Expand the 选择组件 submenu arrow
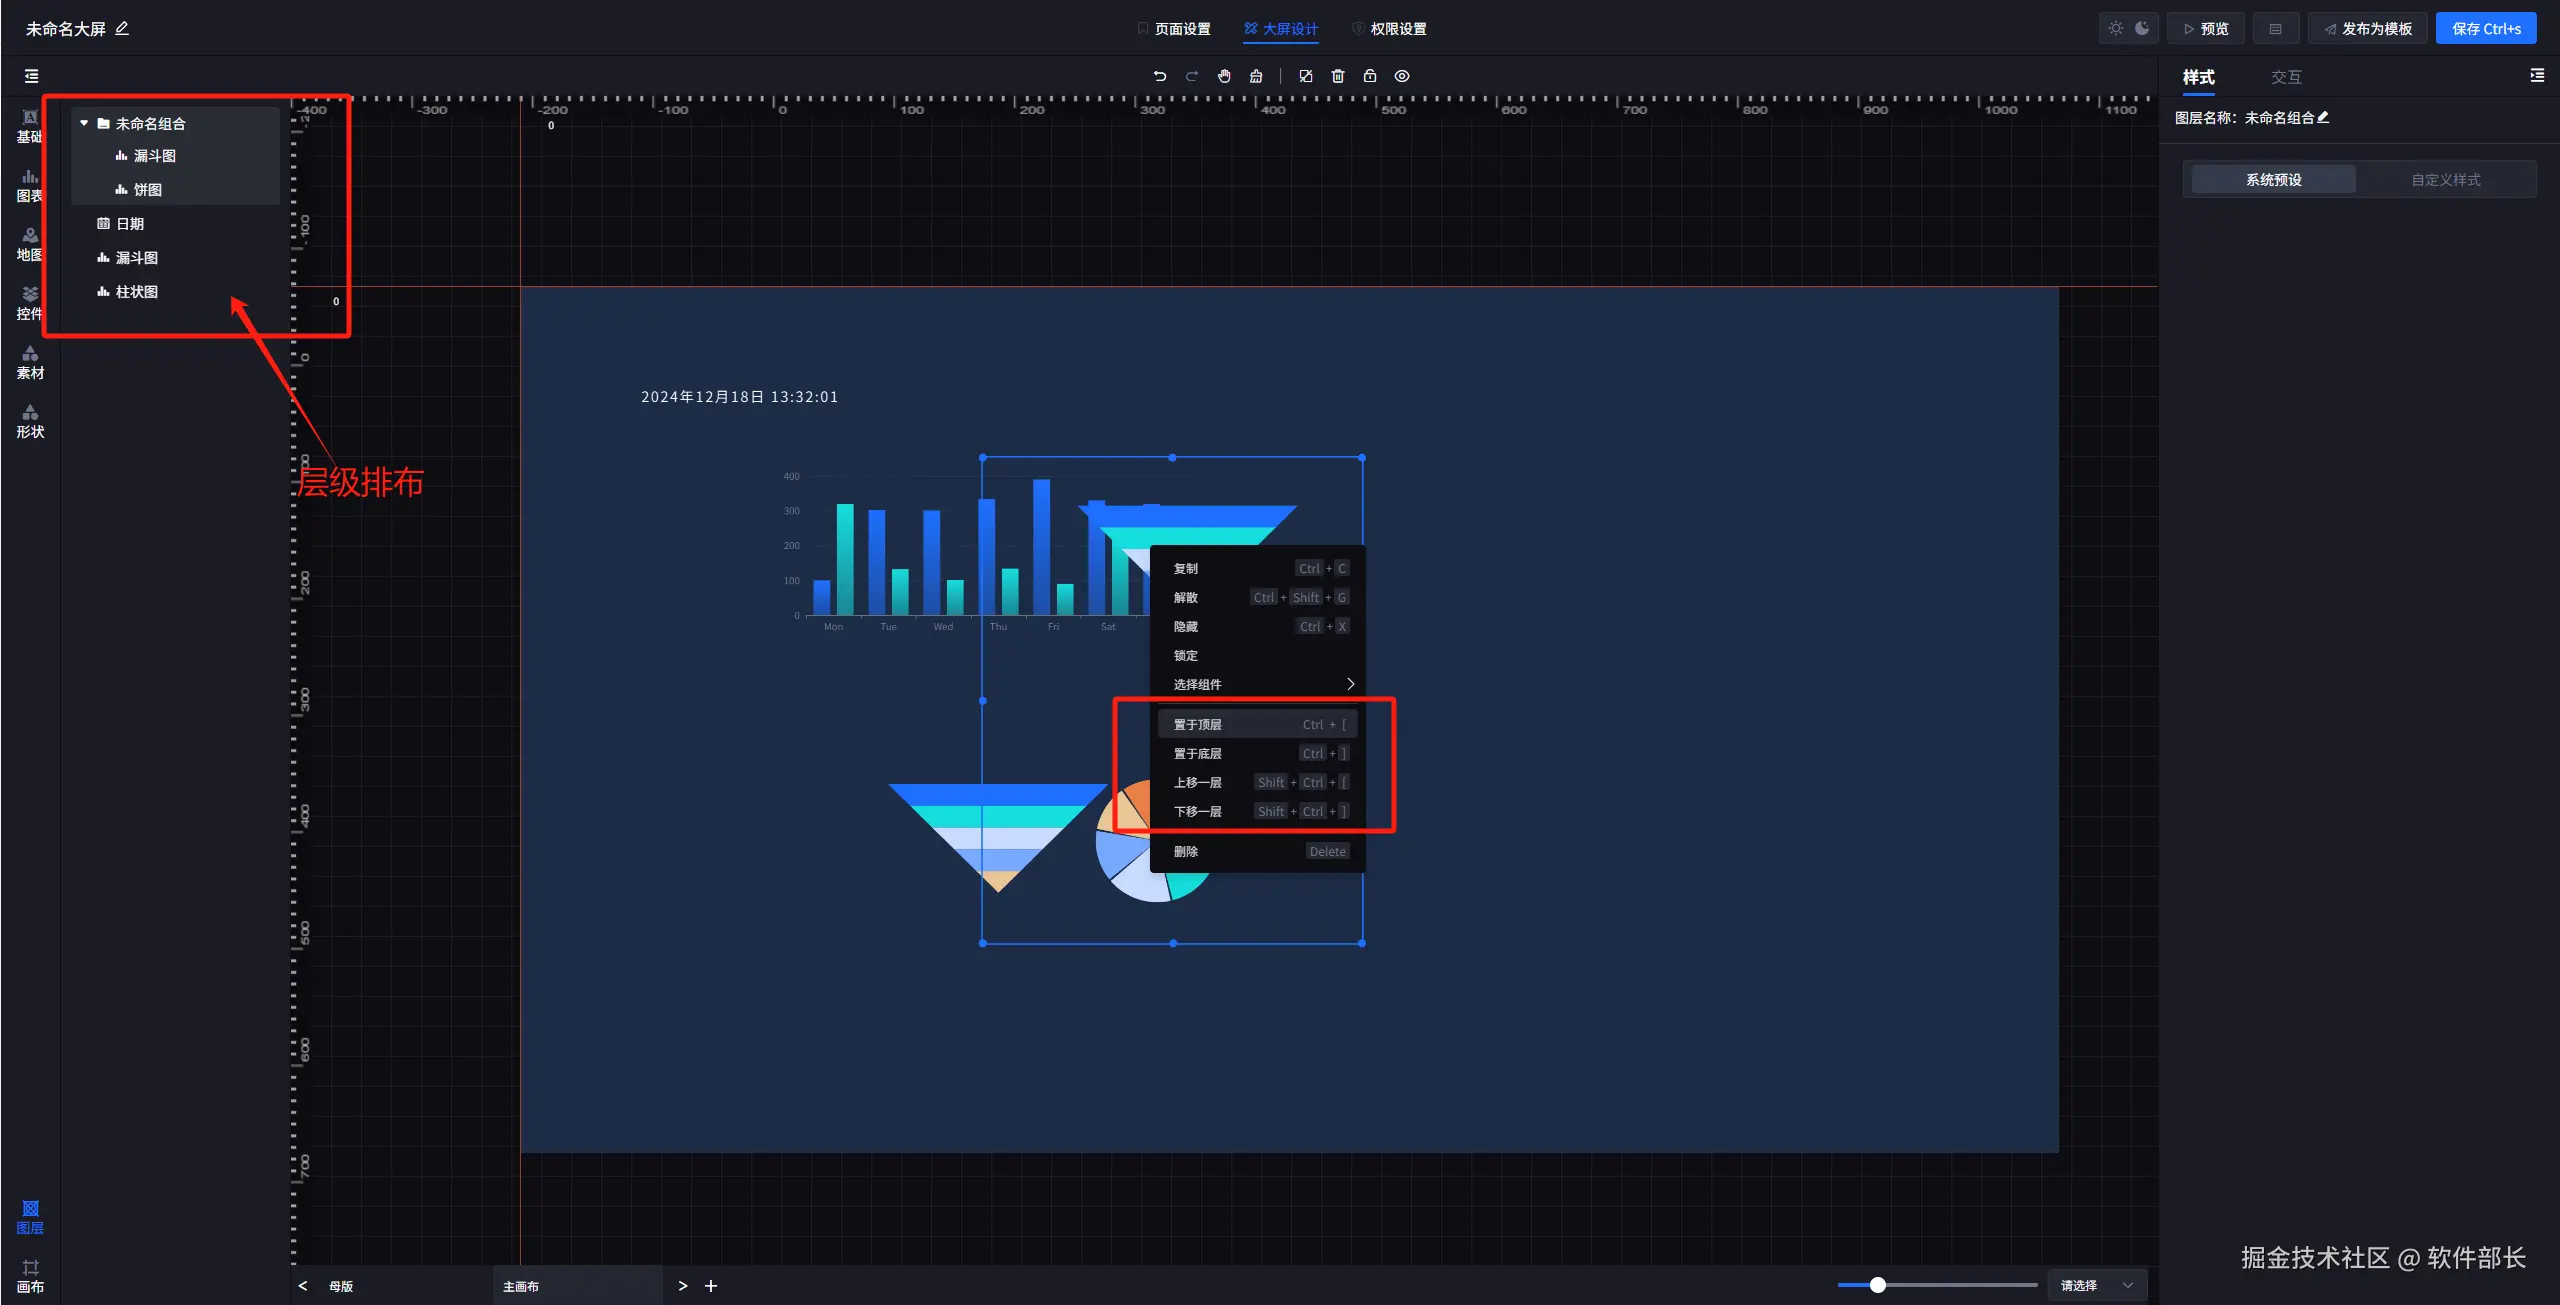Image resolution: width=2560 pixels, height=1305 pixels. [1350, 684]
